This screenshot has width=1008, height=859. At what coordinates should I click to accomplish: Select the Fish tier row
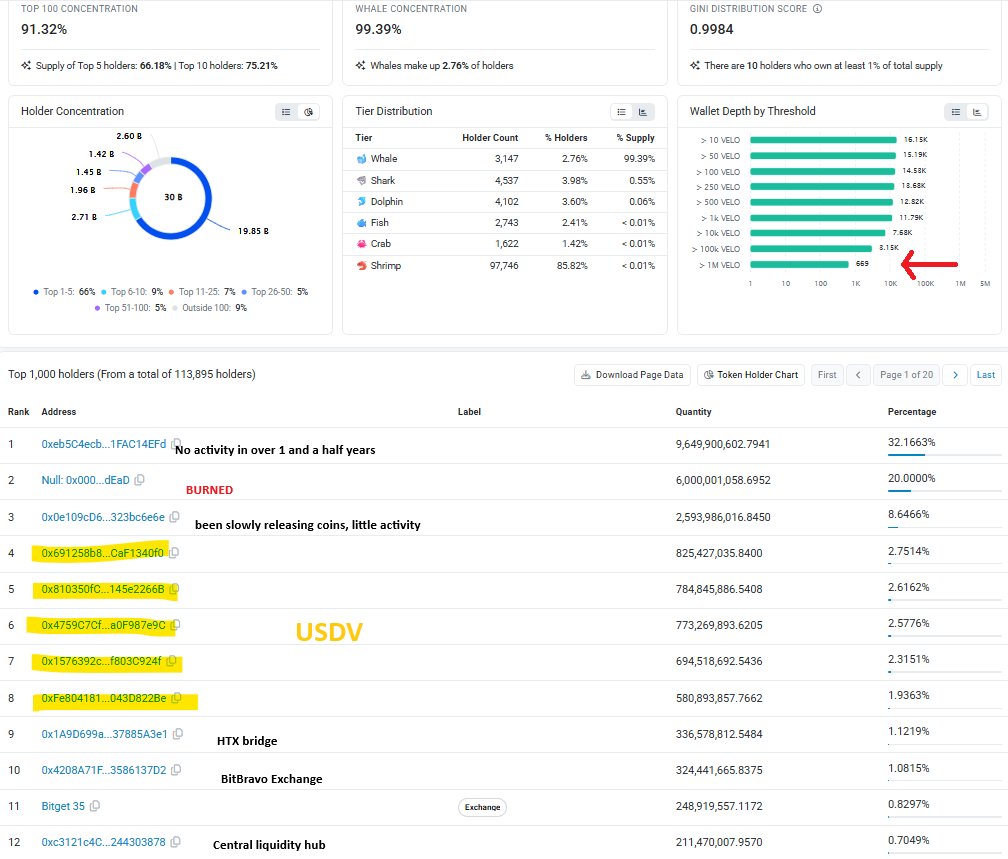pyautogui.click(x=505, y=222)
